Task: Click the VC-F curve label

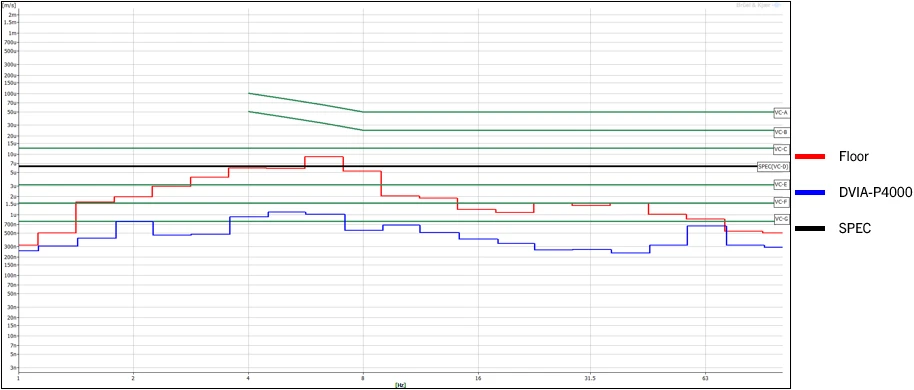Action: click(781, 202)
